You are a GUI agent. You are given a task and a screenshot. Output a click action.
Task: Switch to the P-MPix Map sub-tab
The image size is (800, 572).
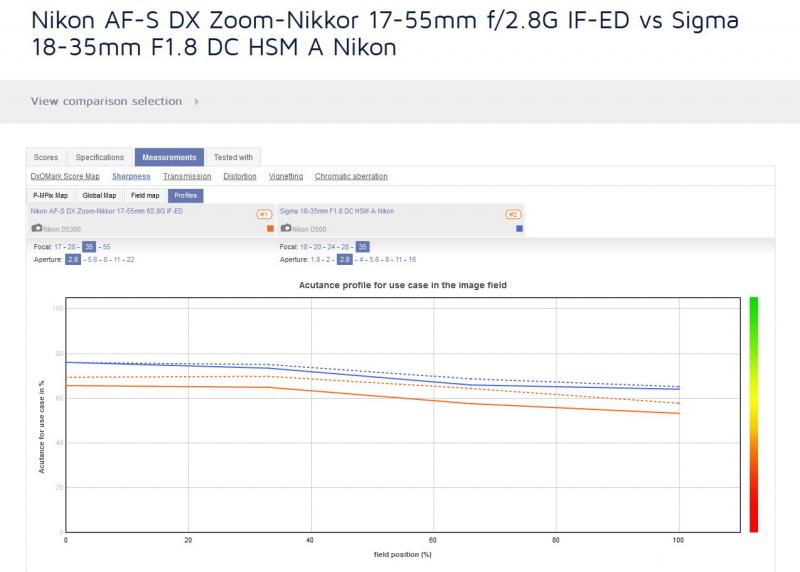[51, 195]
